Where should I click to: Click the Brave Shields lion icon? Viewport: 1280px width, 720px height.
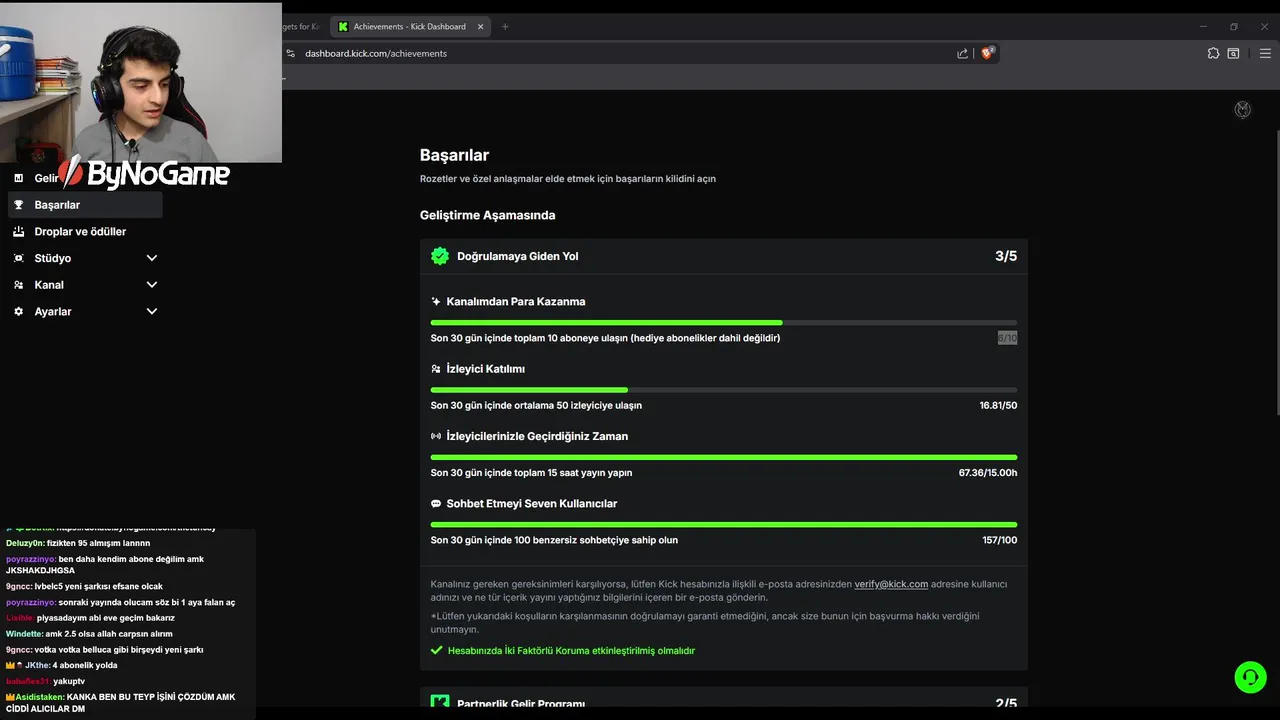point(987,53)
